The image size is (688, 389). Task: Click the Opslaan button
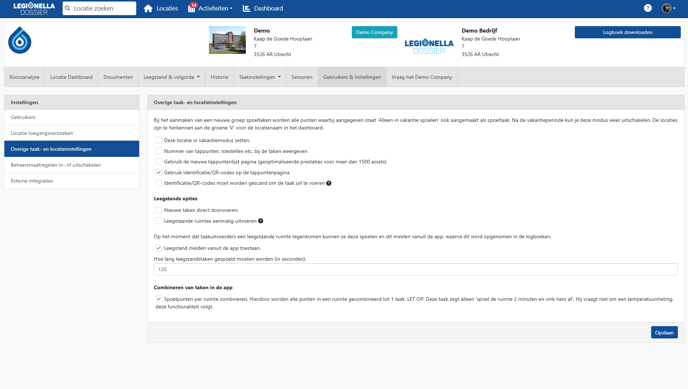664,332
